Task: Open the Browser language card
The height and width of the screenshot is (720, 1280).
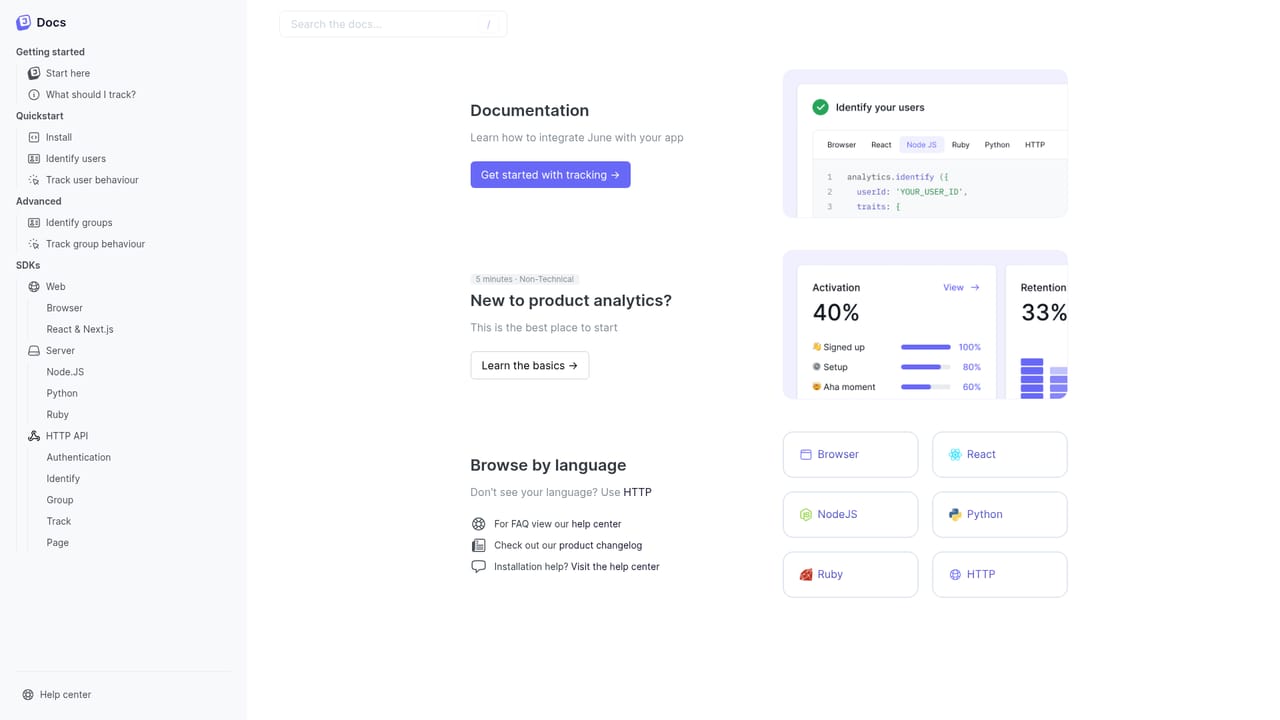Action: click(x=850, y=454)
